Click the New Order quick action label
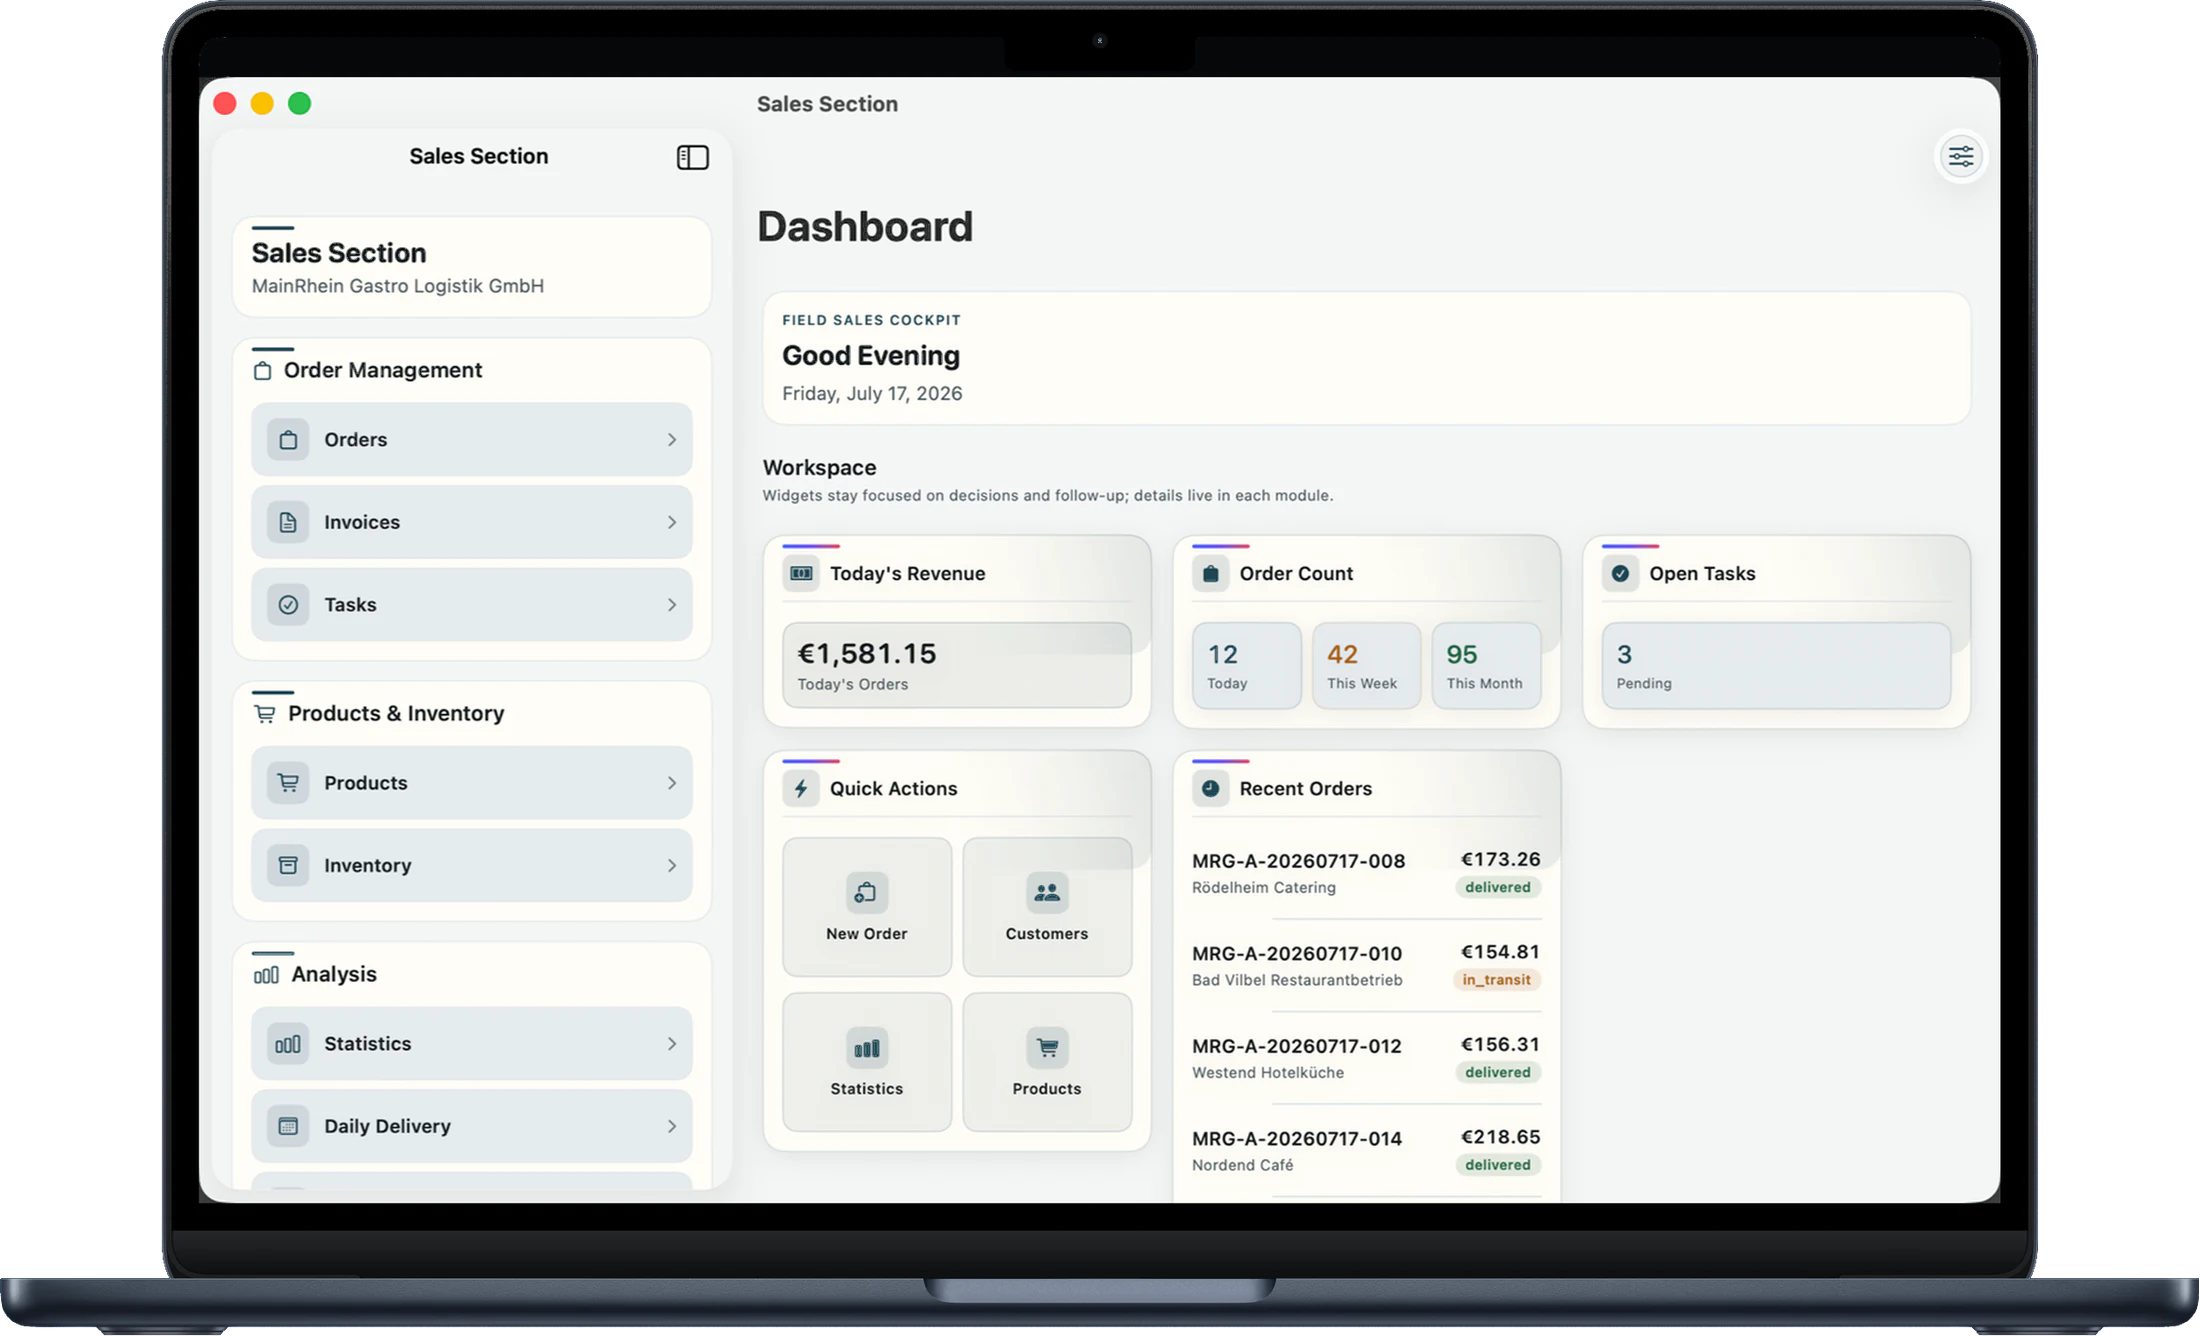 [866, 934]
